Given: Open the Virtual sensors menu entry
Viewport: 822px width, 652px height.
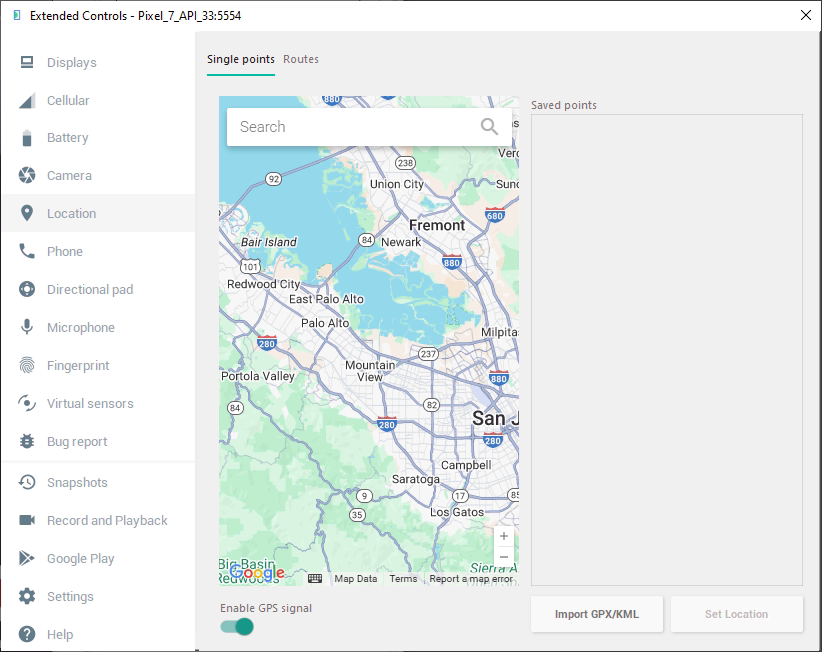Looking at the screenshot, I should click(98, 403).
